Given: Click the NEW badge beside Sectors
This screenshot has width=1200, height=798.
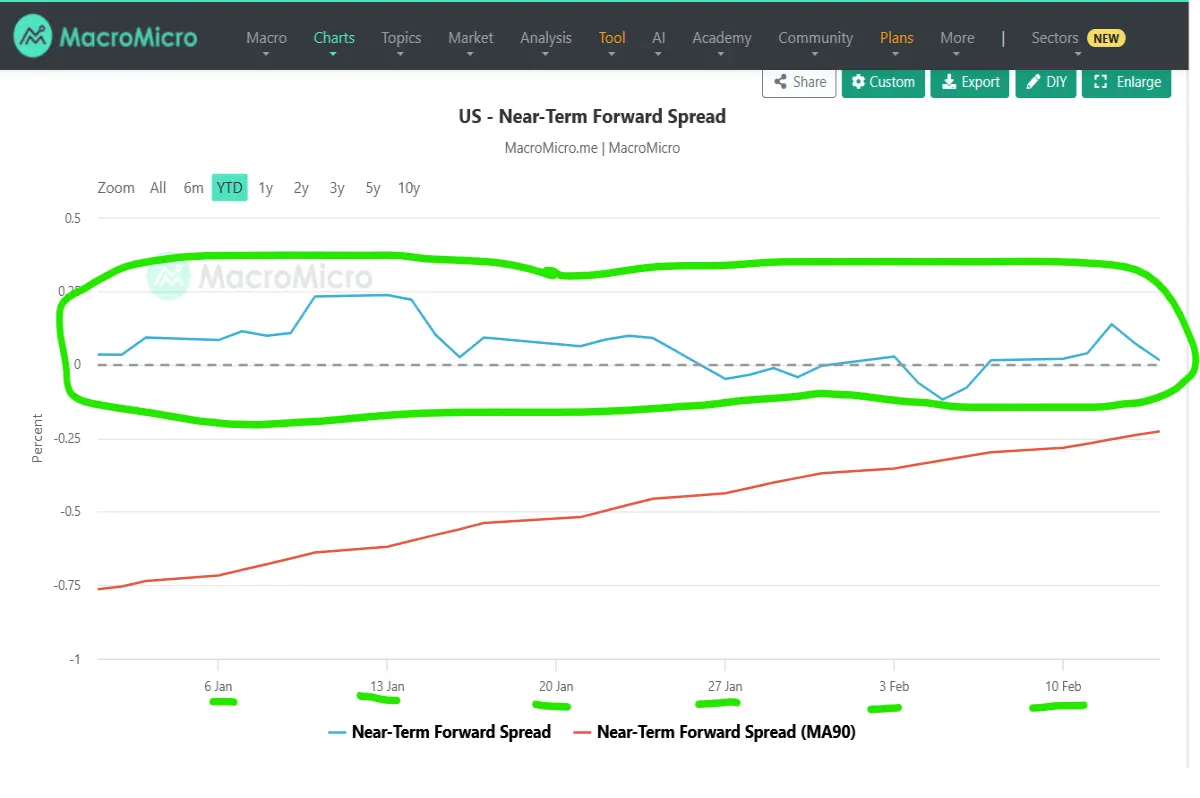Looking at the screenshot, I should (1105, 38).
